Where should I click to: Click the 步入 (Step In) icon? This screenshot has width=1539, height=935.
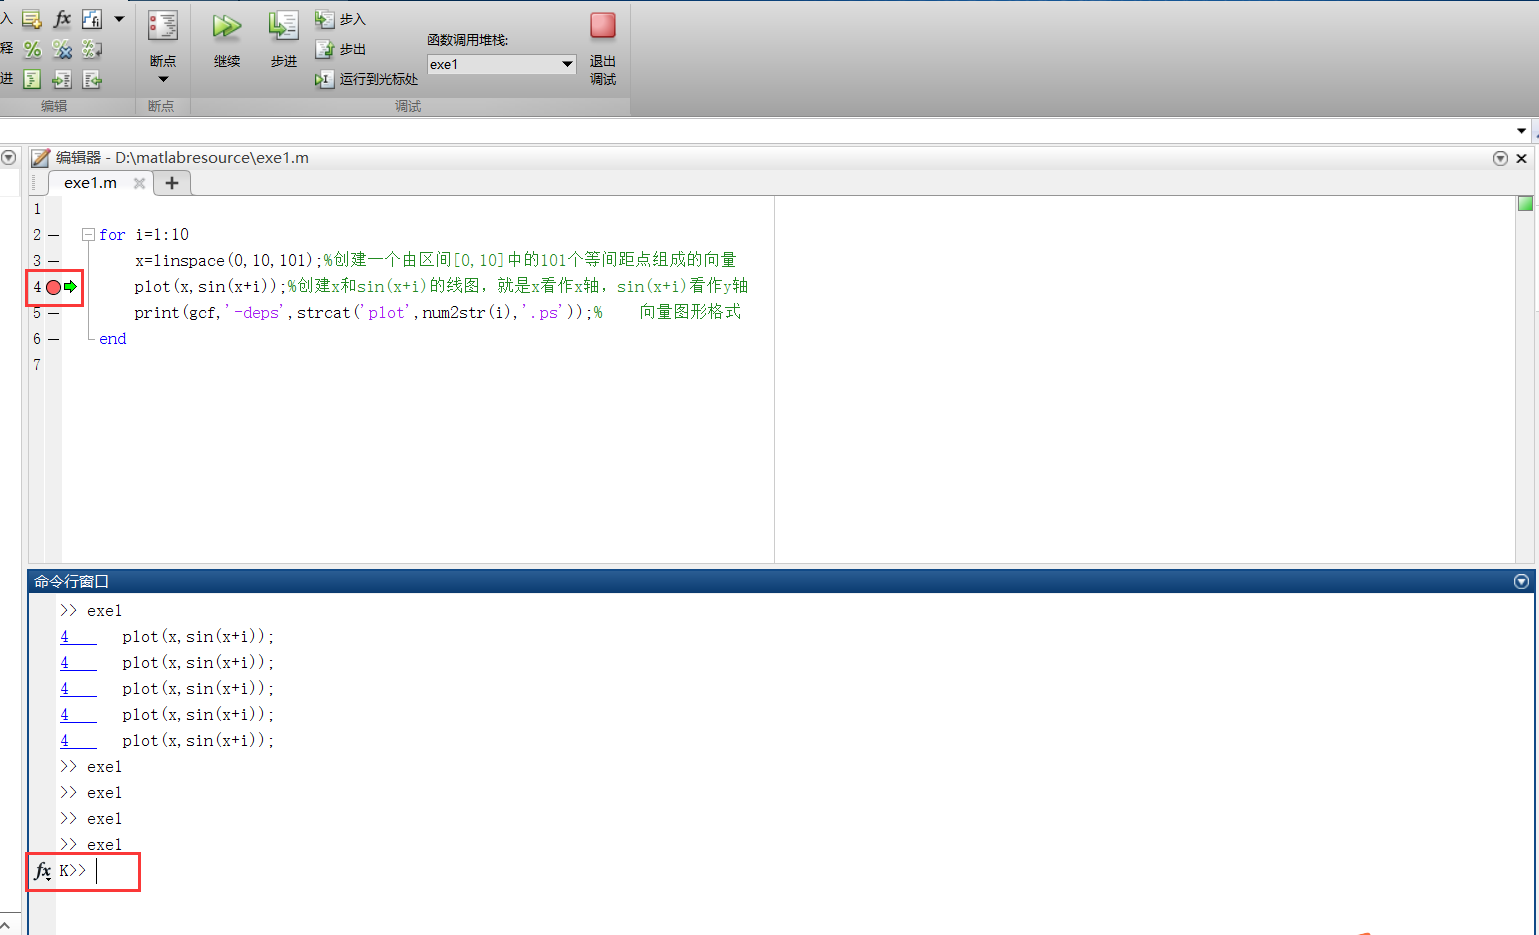point(325,18)
